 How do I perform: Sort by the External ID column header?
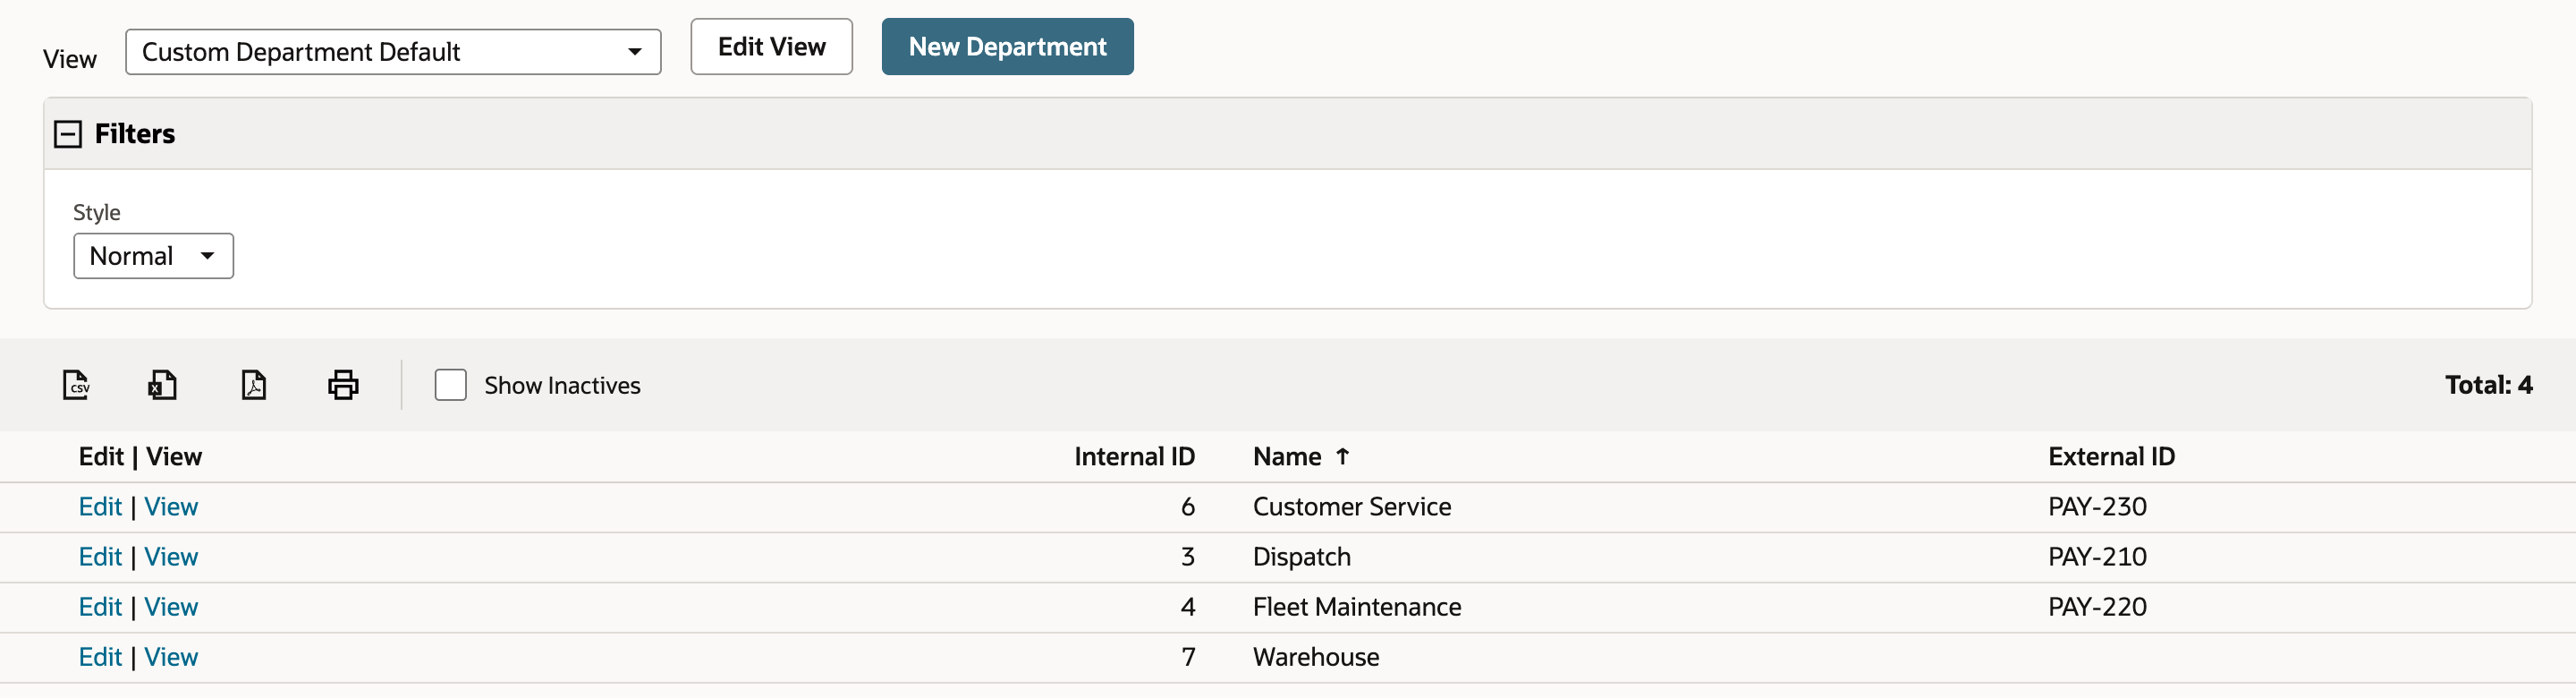click(2111, 457)
